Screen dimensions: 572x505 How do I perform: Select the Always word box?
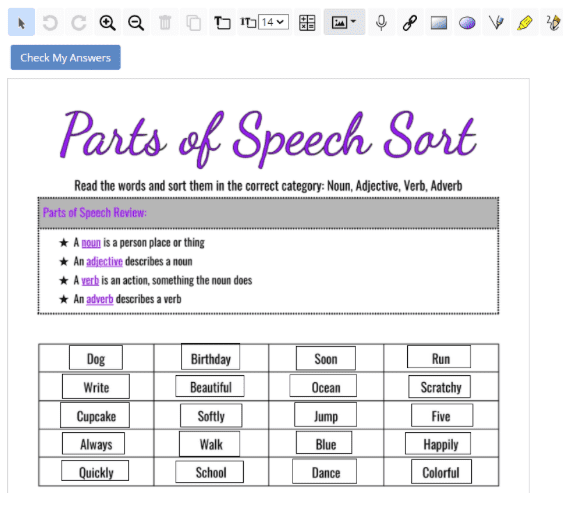(x=93, y=443)
